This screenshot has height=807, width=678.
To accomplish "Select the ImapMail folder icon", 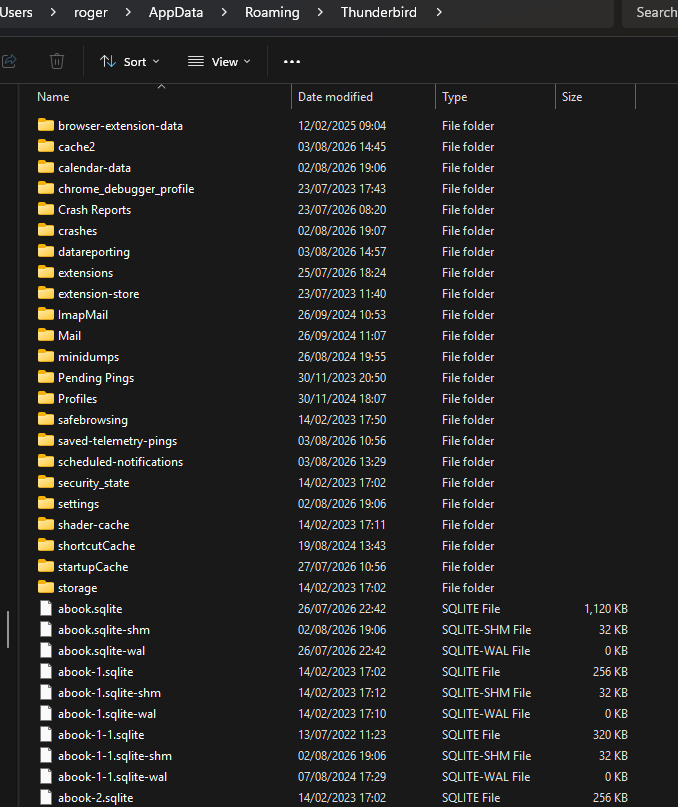I will click(x=46, y=314).
